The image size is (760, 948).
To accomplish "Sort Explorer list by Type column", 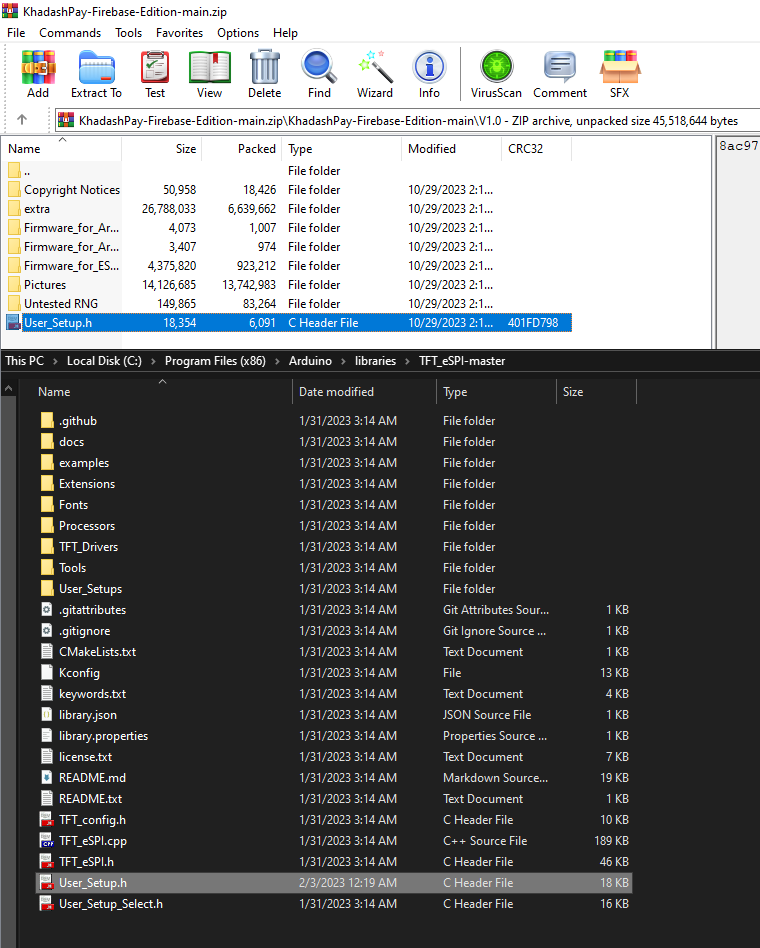I will pyautogui.click(x=496, y=392).
